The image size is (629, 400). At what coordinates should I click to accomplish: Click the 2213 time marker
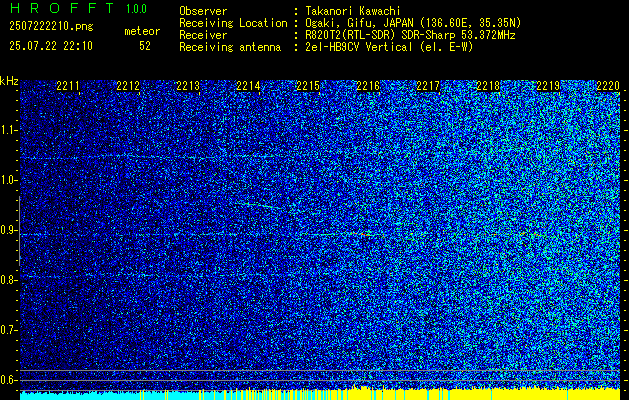click(x=188, y=85)
